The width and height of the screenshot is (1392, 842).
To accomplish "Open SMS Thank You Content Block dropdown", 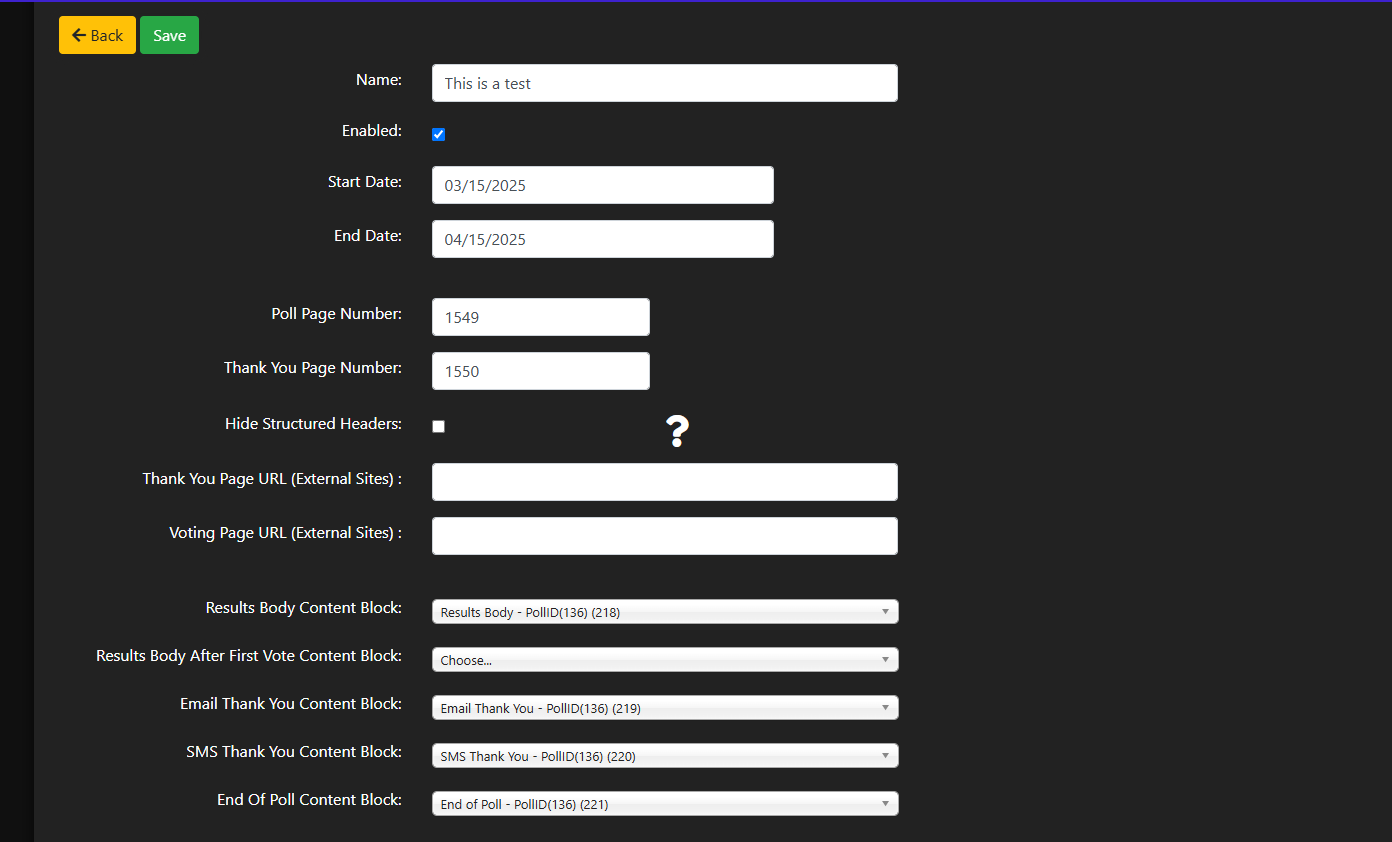I will tap(664, 756).
